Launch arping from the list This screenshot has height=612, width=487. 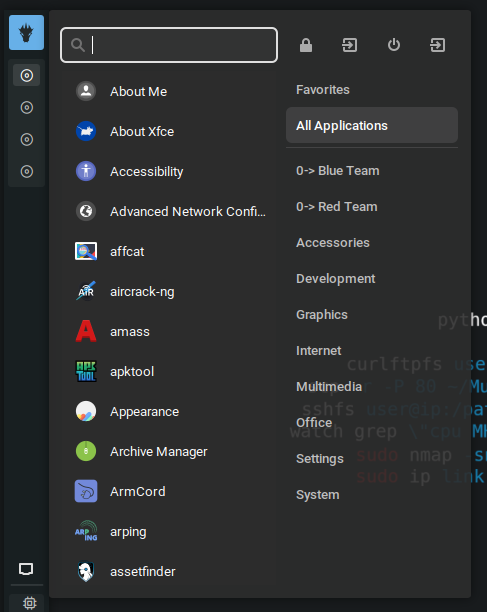[x=169, y=532]
